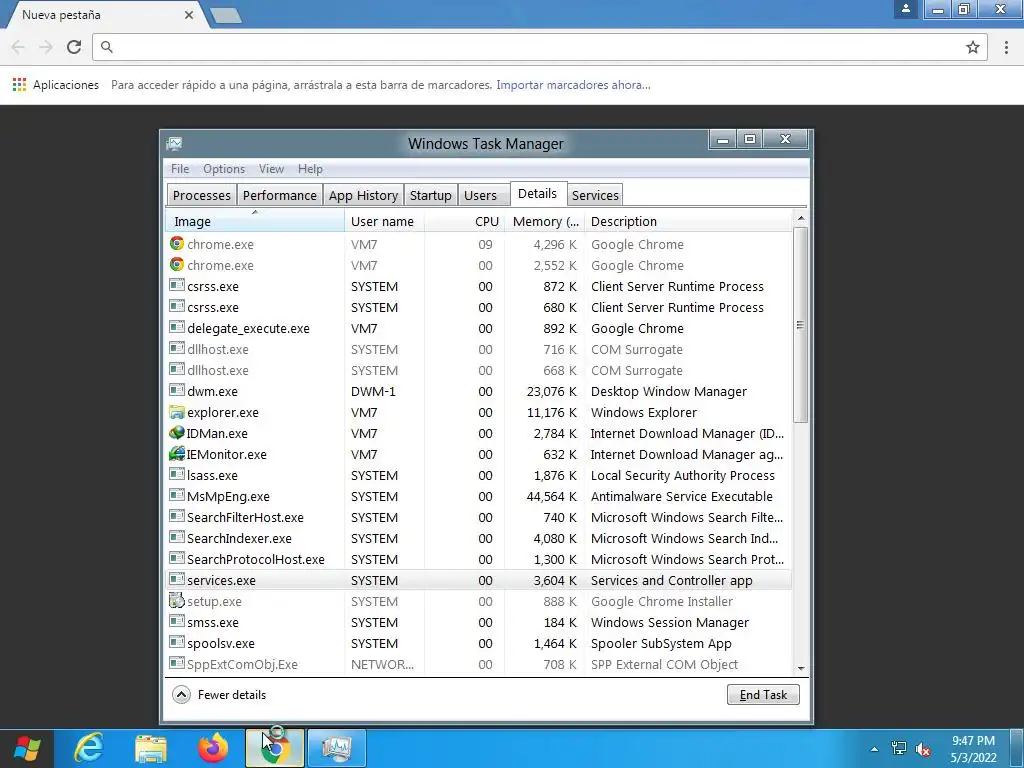The width and height of the screenshot is (1024, 768).
Task: Open Chrome three-dot menu
Action: (x=1006, y=47)
